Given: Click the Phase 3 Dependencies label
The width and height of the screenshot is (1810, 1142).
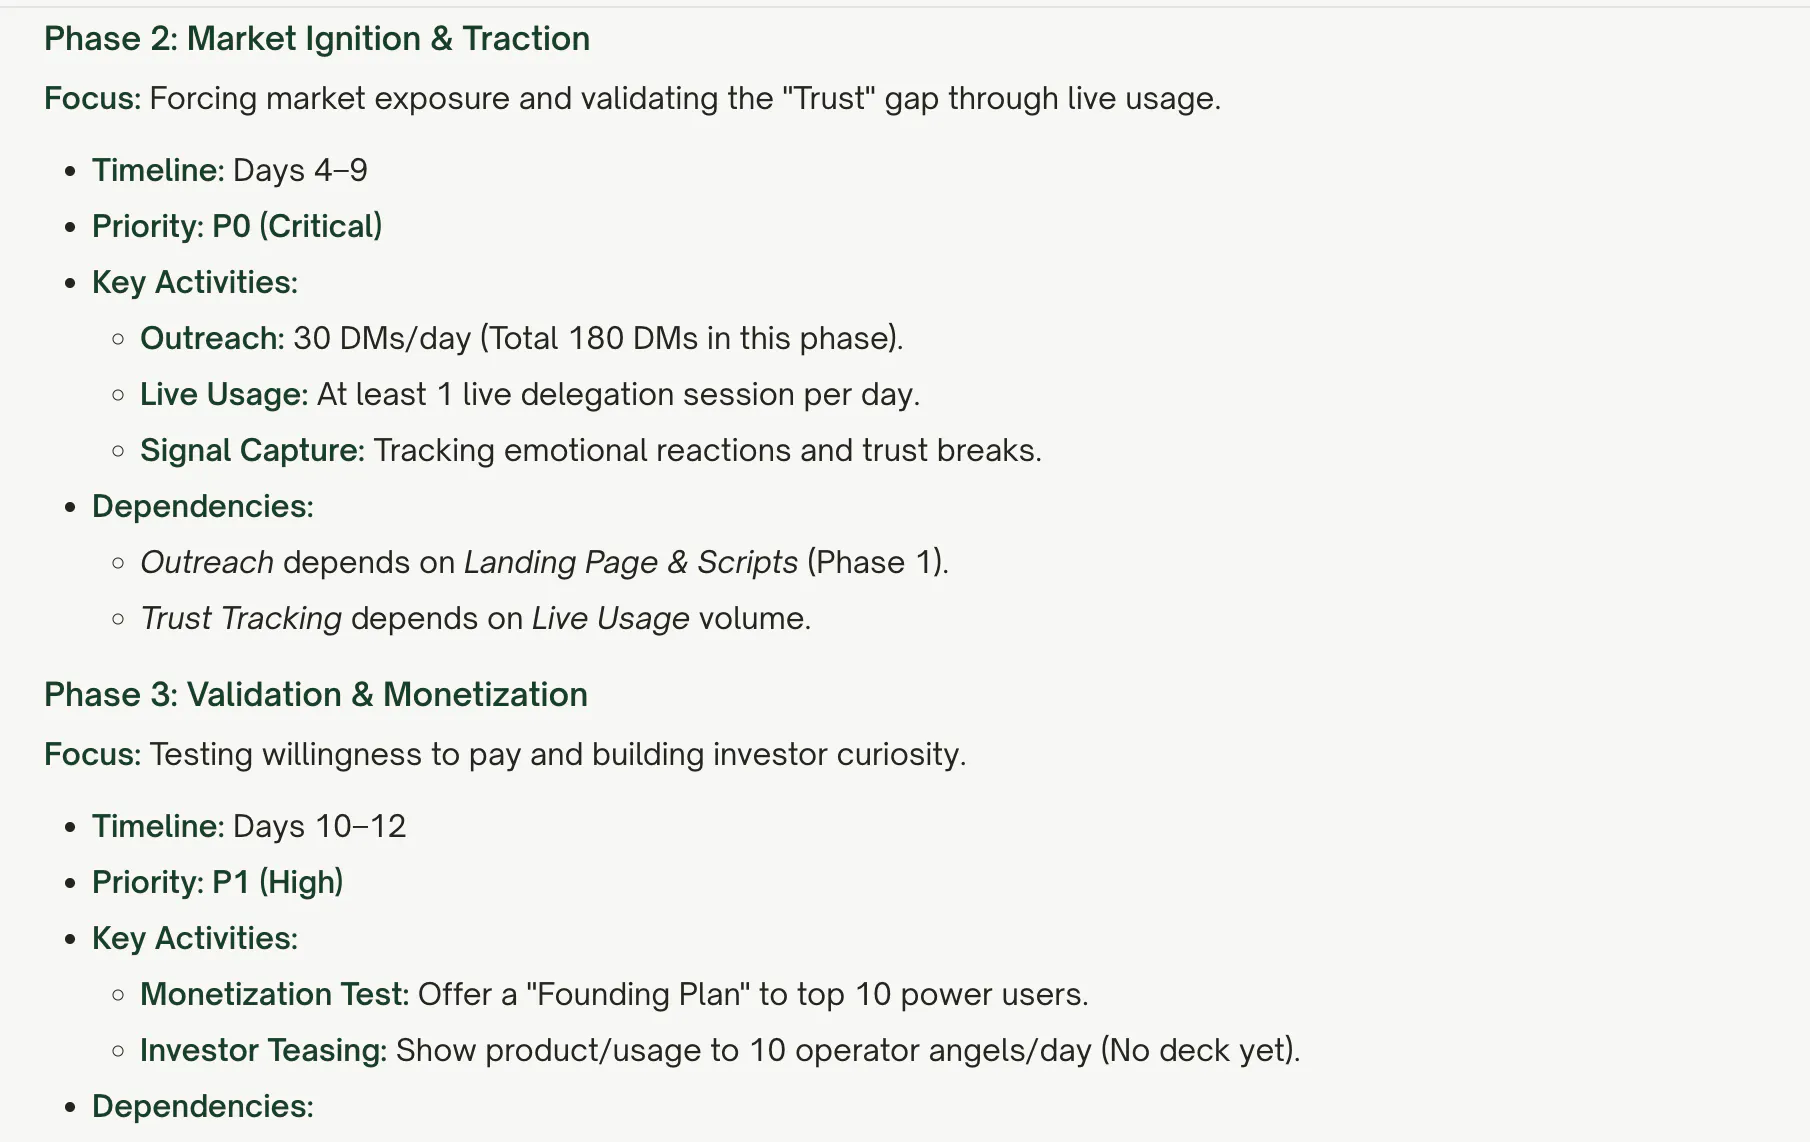Looking at the screenshot, I should (203, 1106).
